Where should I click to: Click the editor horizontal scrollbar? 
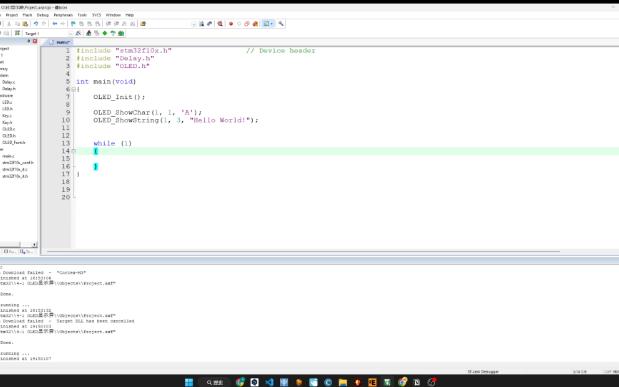point(303,251)
